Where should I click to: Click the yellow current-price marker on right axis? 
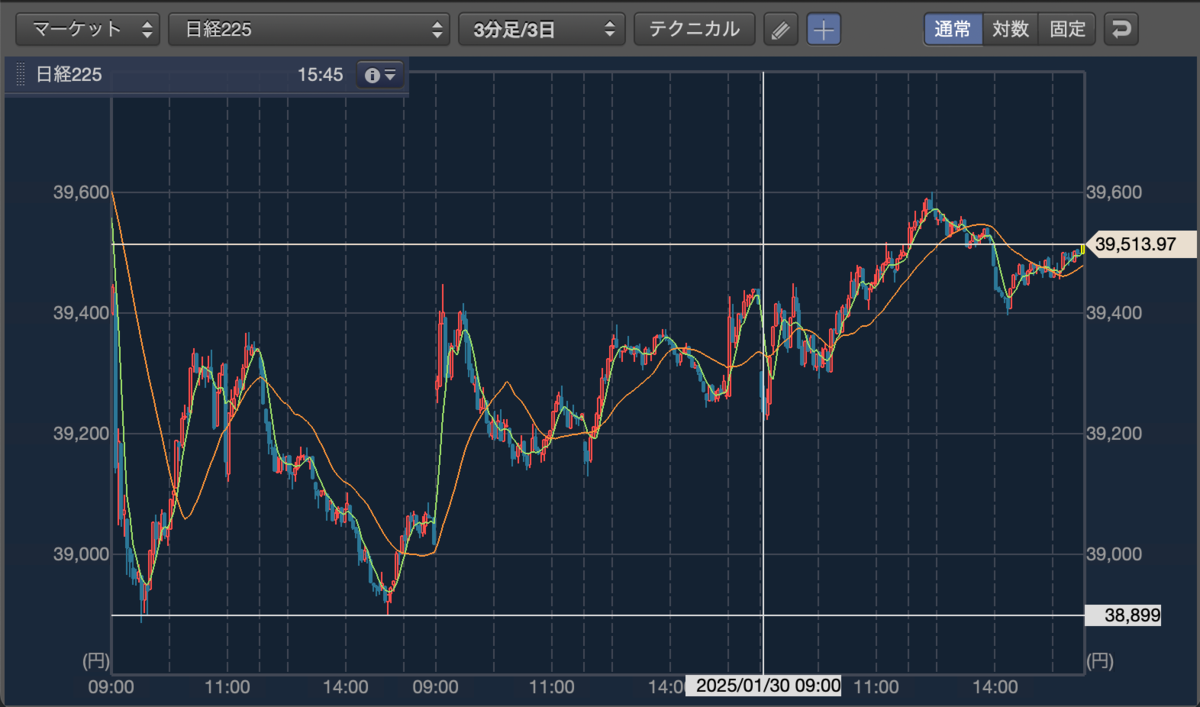pyautogui.click(x=1083, y=250)
